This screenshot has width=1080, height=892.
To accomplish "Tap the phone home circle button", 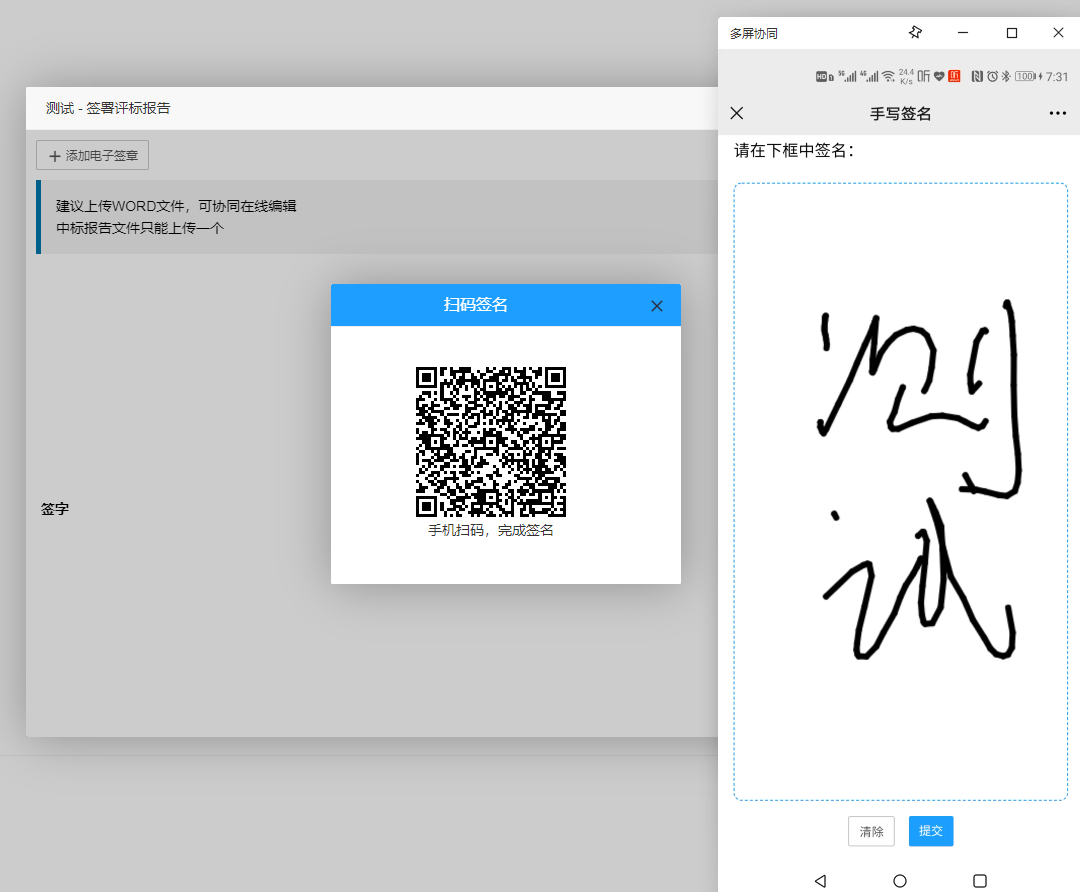I will [x=900, y=881].
